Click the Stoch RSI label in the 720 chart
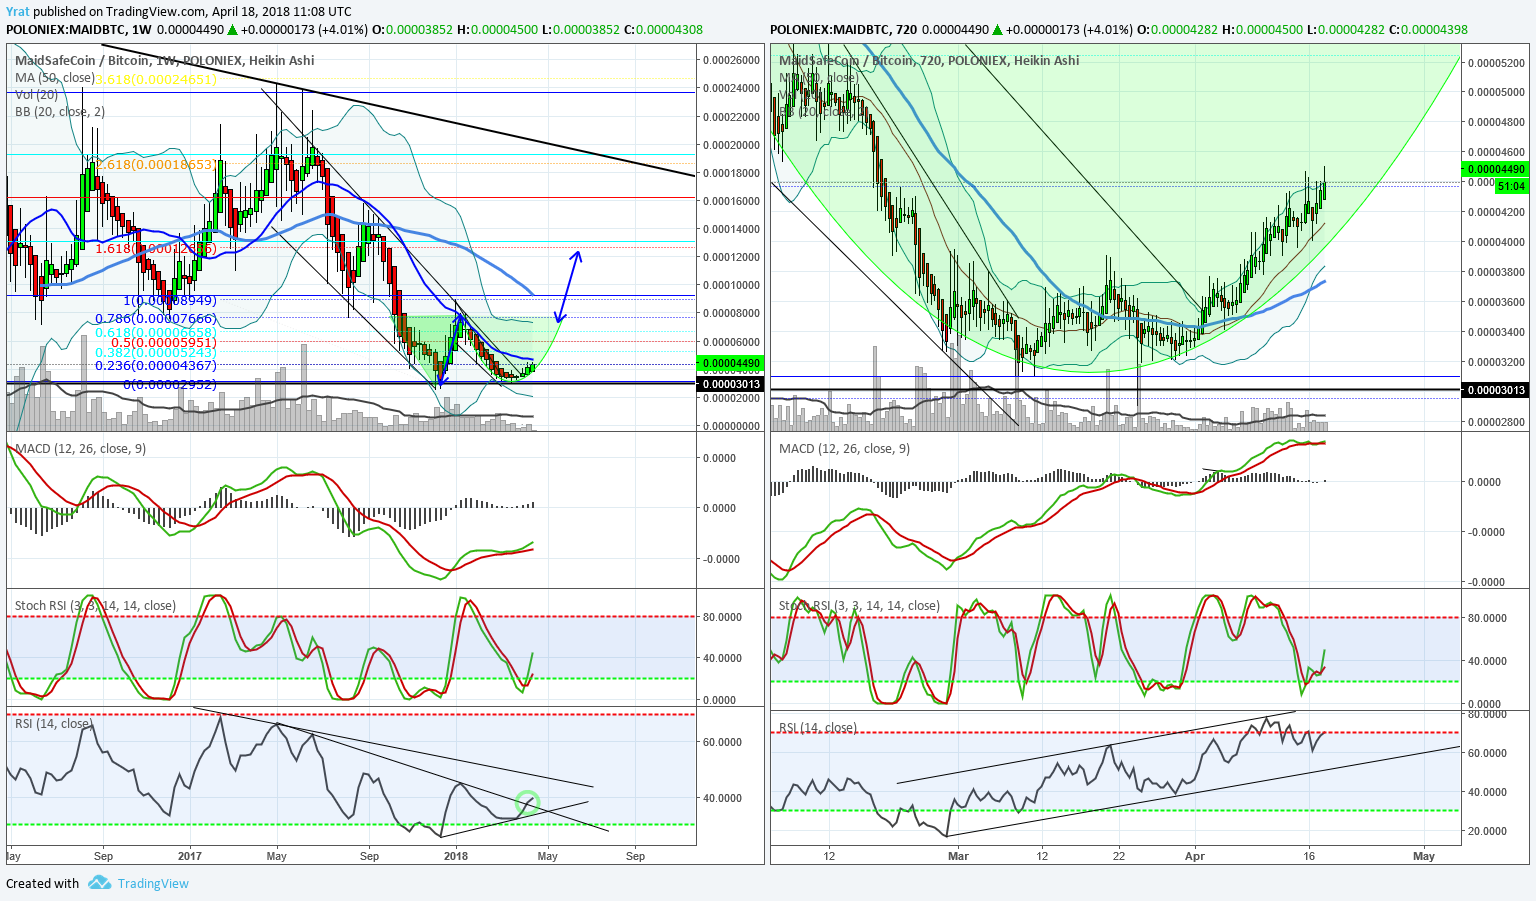1536x901 pixels. [x=859, y=605]
